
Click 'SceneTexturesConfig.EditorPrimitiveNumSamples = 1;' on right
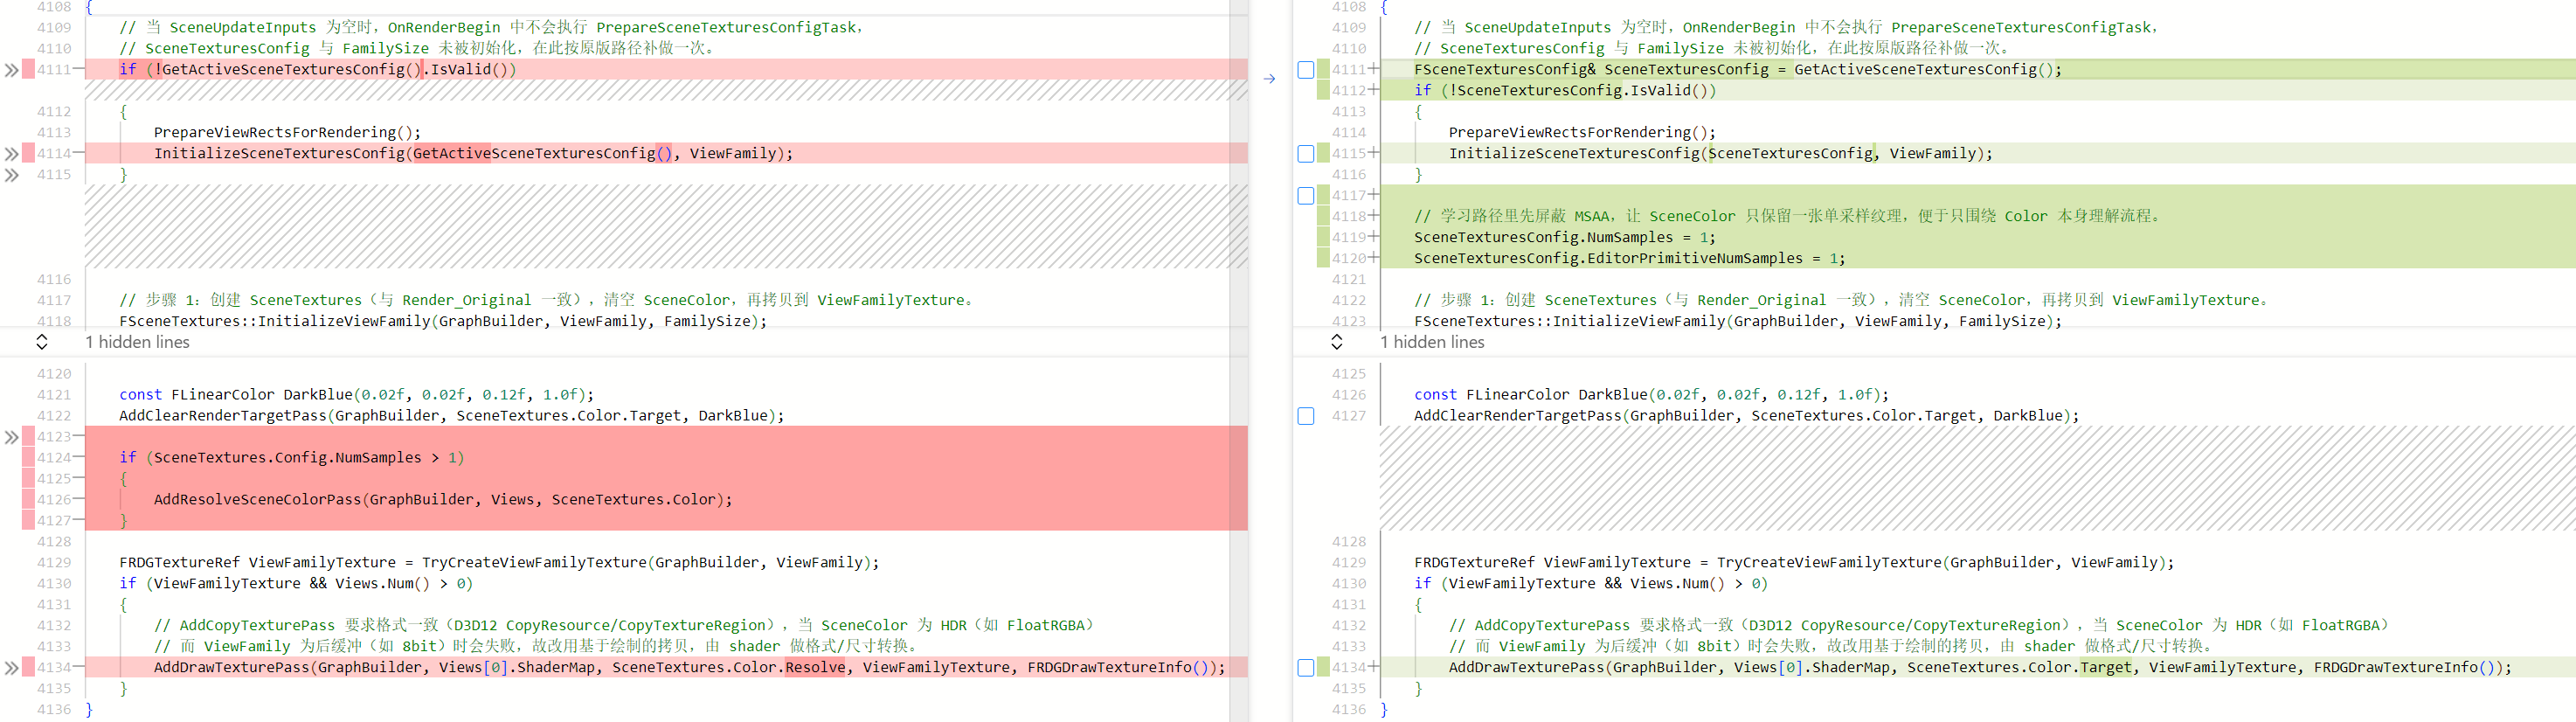tap(1629, 258)
